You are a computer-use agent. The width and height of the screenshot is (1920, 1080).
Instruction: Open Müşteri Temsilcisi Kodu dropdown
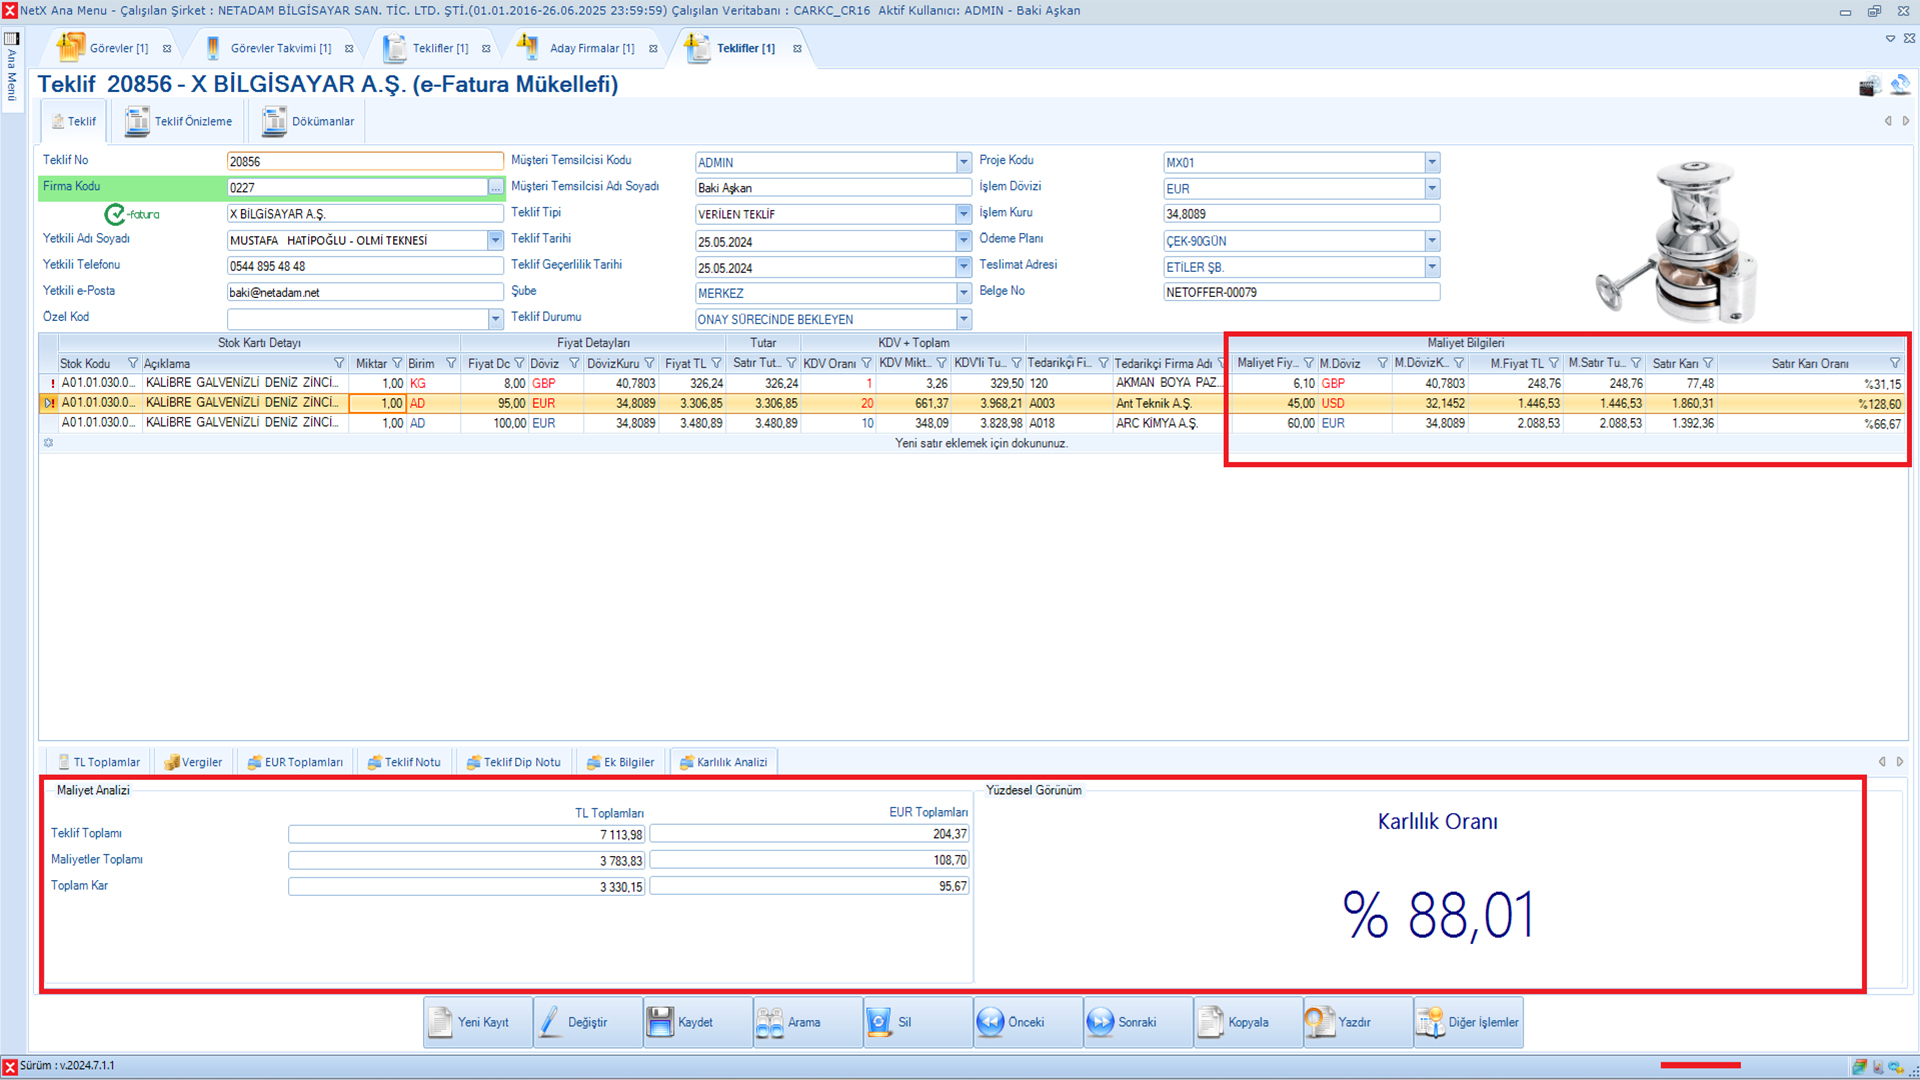(x=963, y=162)
